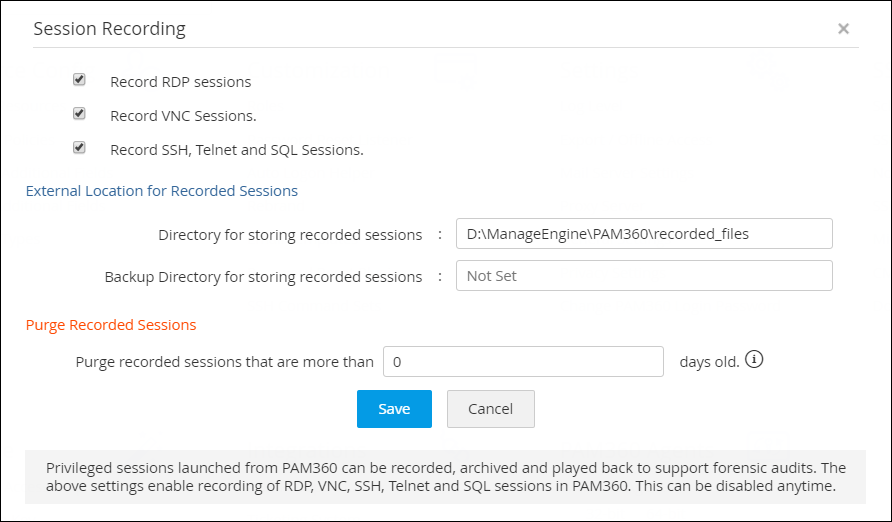This screenshot has width=892, height=522.
Task: Click the Purge recorded sessions older than label
Action: tap(225, 362)
